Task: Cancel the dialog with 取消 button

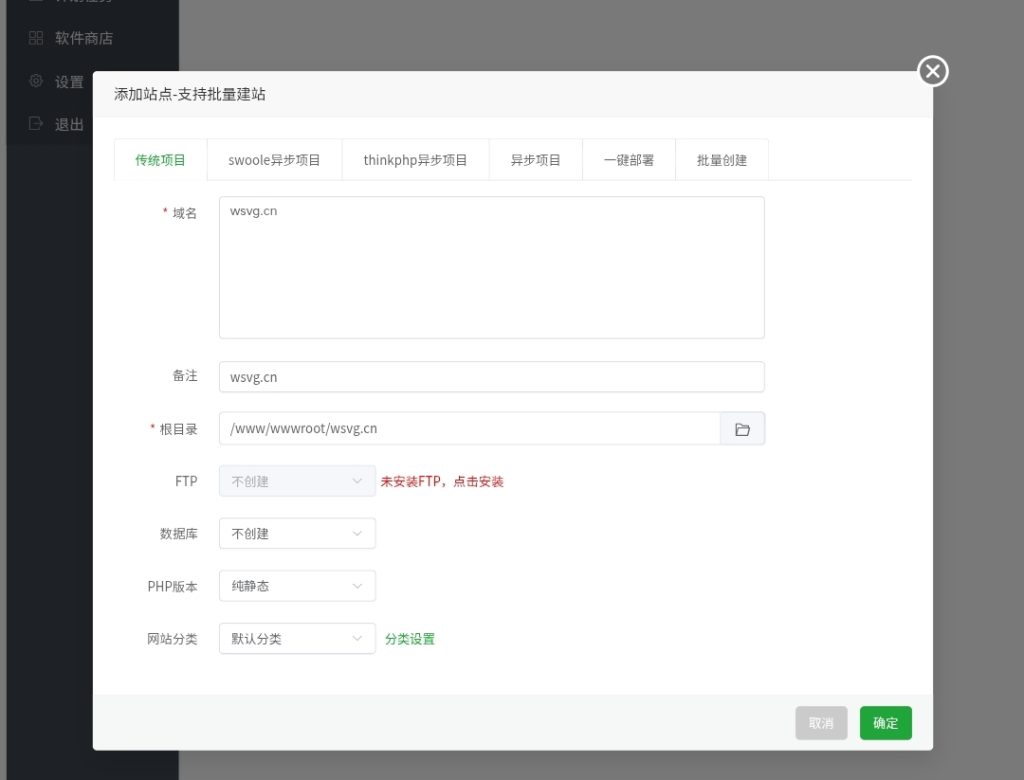Action: click(821, 722)
